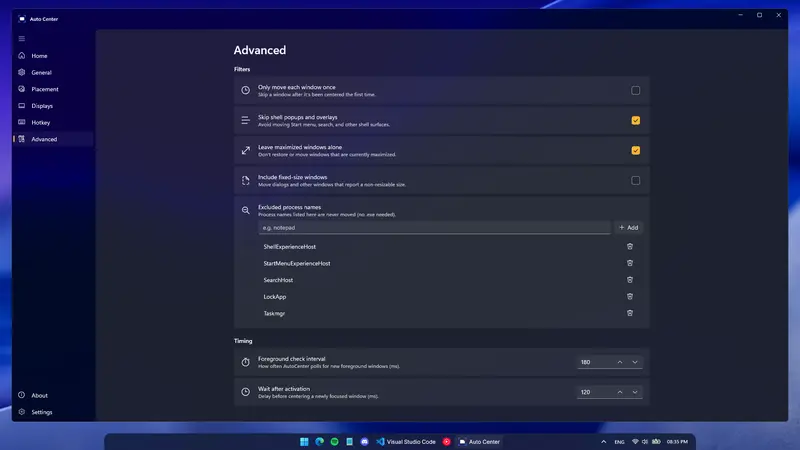
Task: Decrease Wait after activation value
Action: [x=635, y=392]
